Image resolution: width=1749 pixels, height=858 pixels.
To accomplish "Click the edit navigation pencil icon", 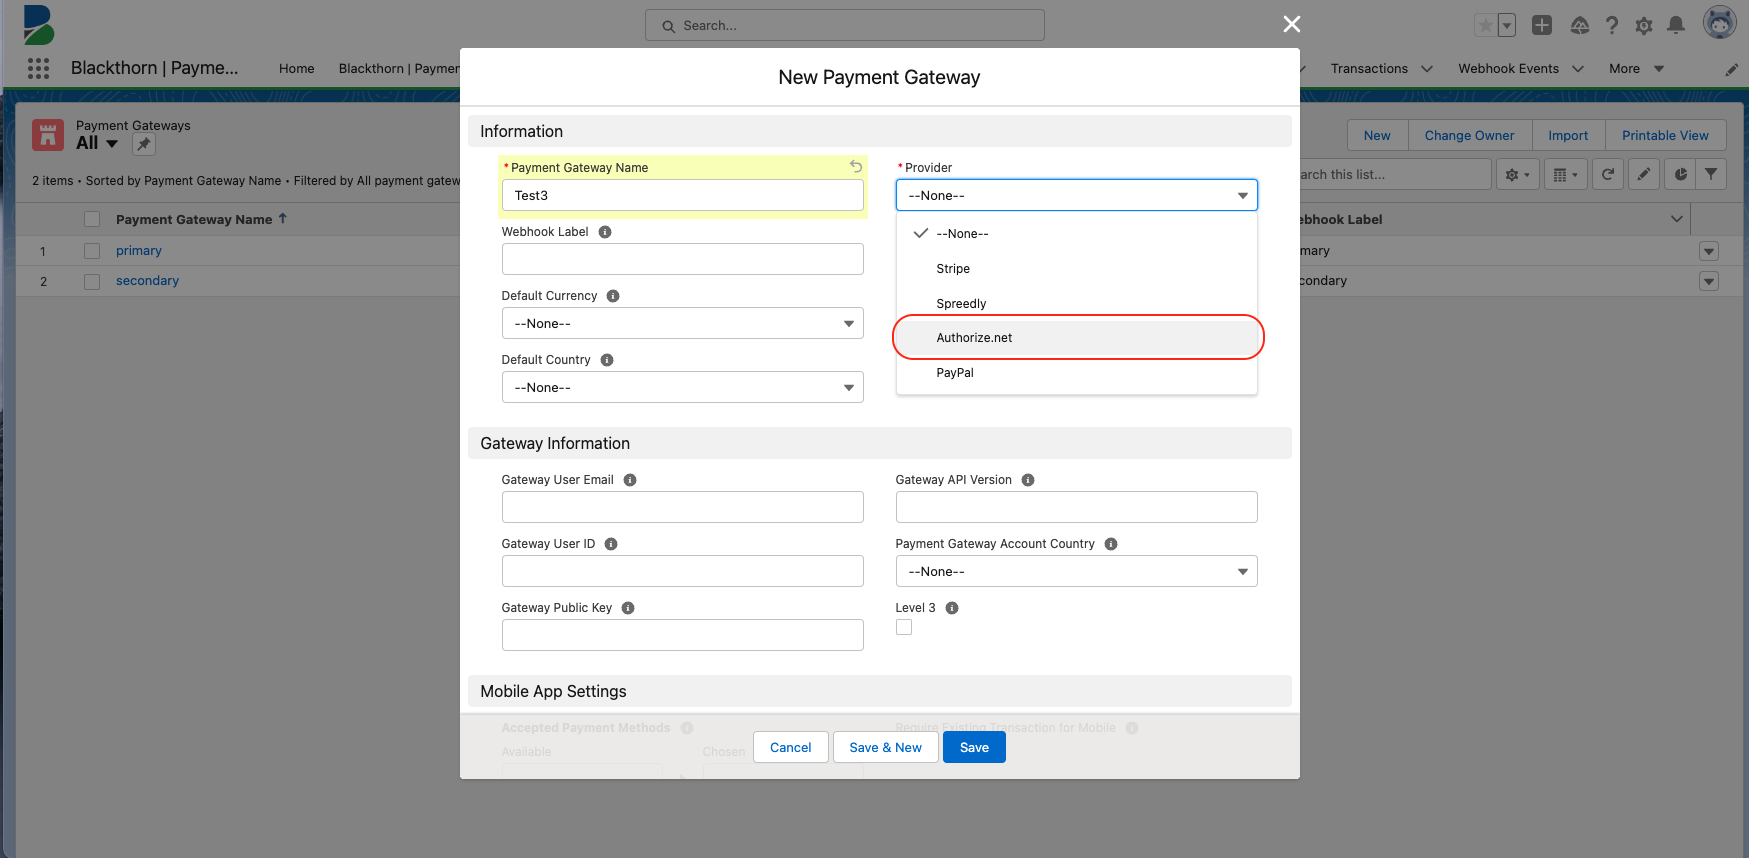I will (x=1731, y=69).
